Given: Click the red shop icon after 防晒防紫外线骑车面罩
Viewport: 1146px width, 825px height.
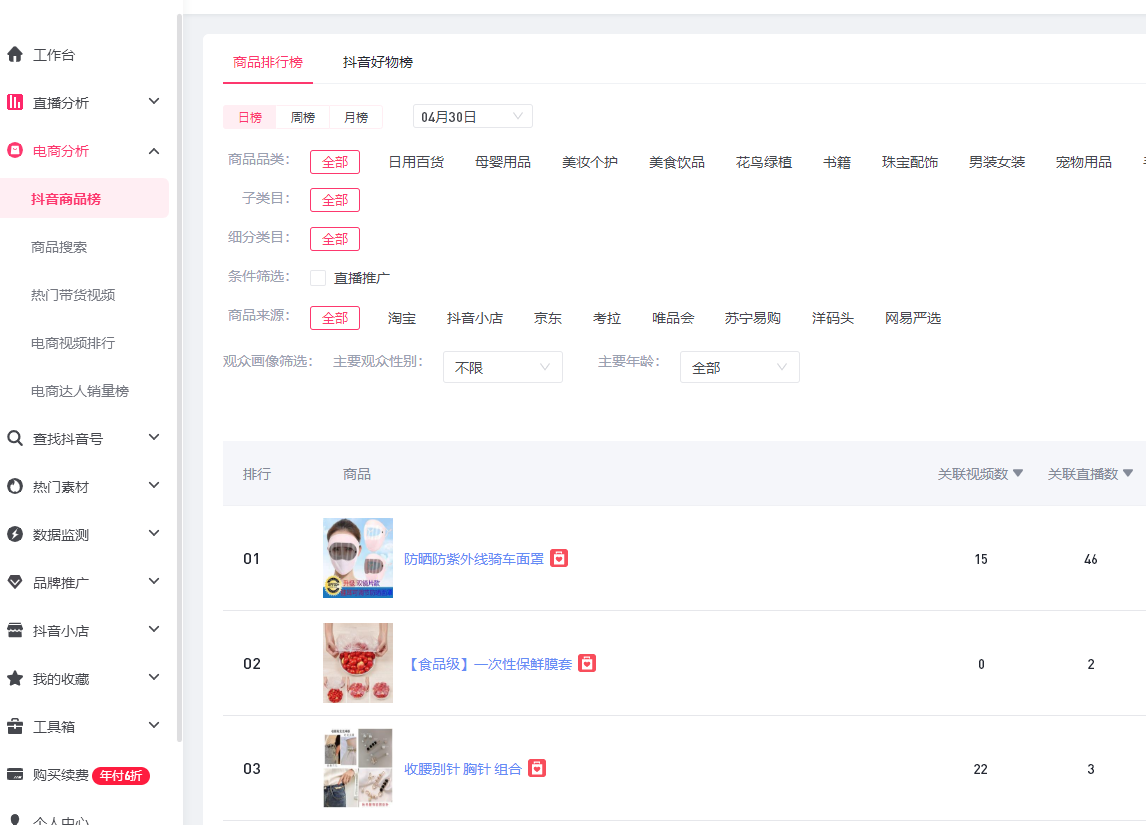Looking at the screenshot, I should [x=559, y=558].
